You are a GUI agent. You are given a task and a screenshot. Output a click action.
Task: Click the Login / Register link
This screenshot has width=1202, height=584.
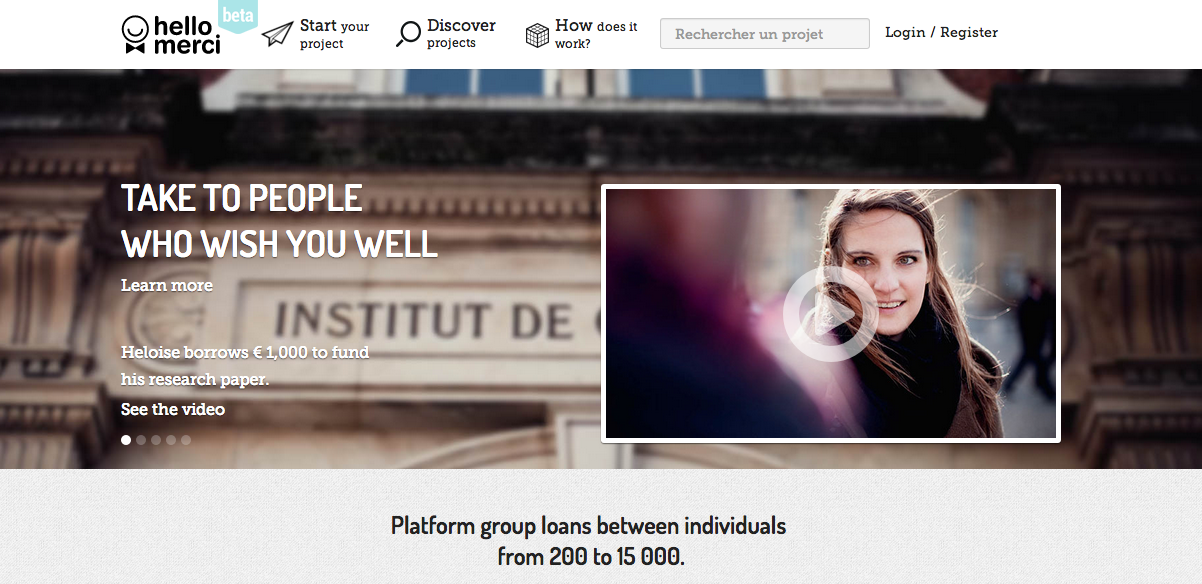(x=942, y=33)
